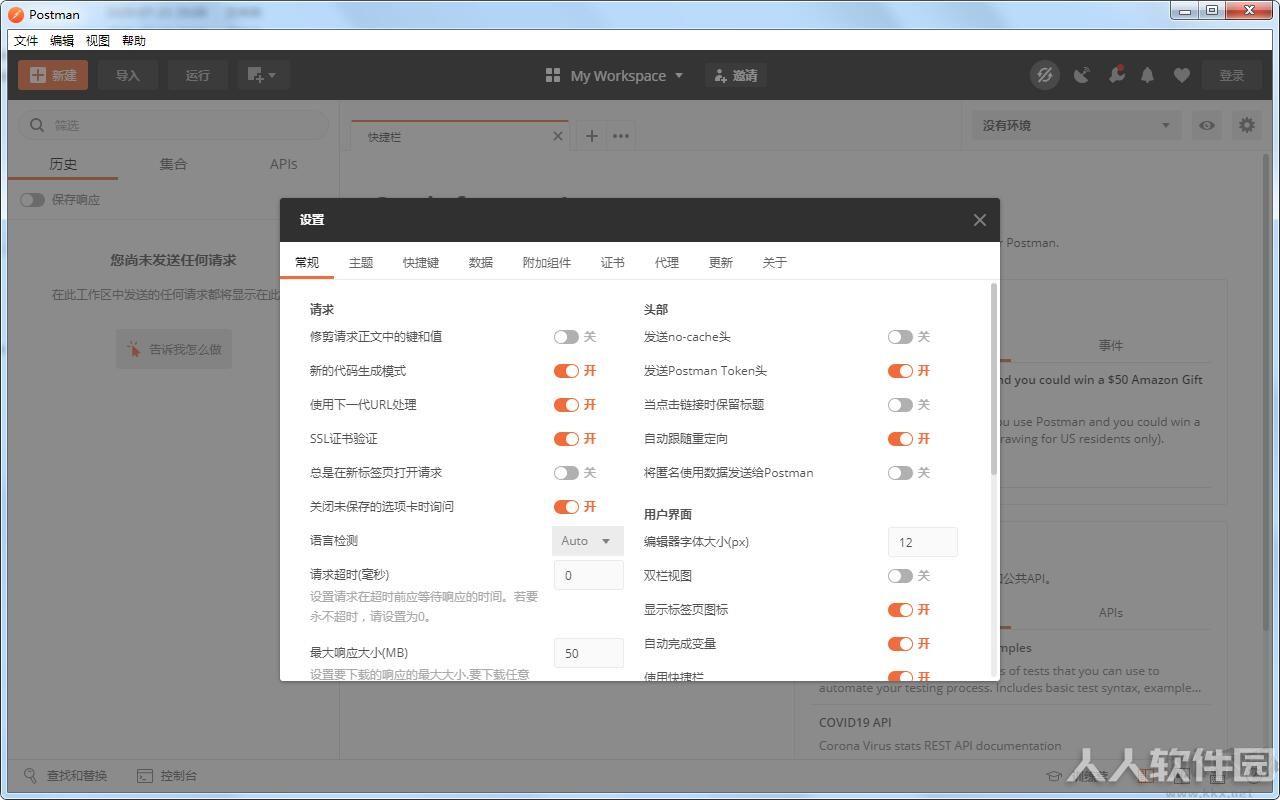Add a new tab with plus icon
This screenshot has height=800, width=1280.
tap(592, 136)
